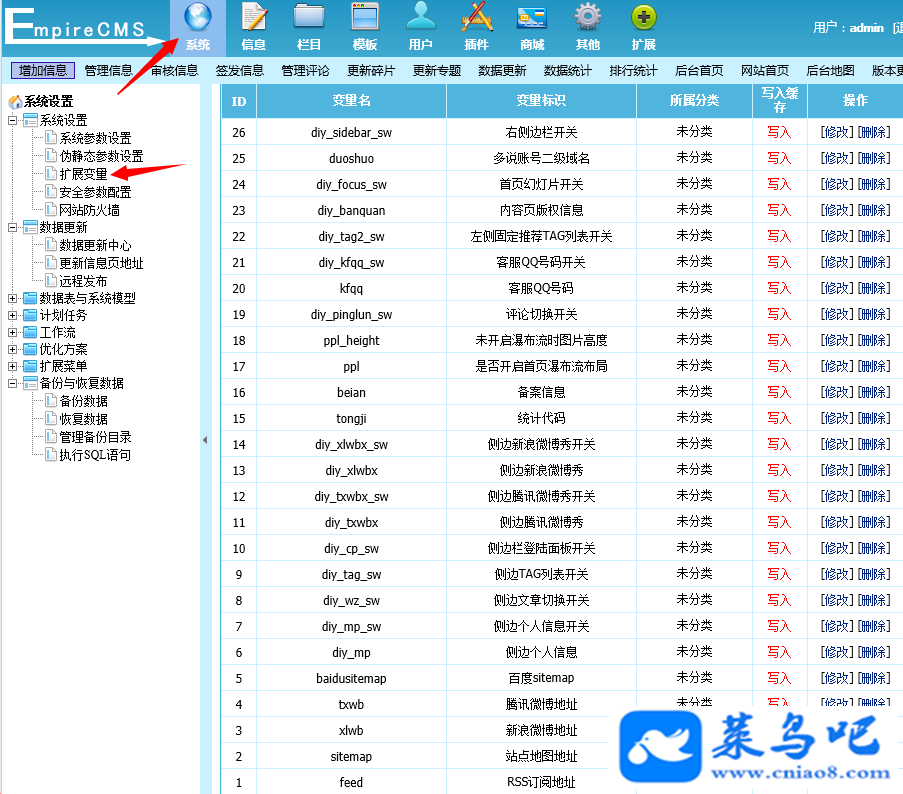The image size is (903, 794).
Task: Select the 数据统计 menu item
Action: (x=568, y=70)
